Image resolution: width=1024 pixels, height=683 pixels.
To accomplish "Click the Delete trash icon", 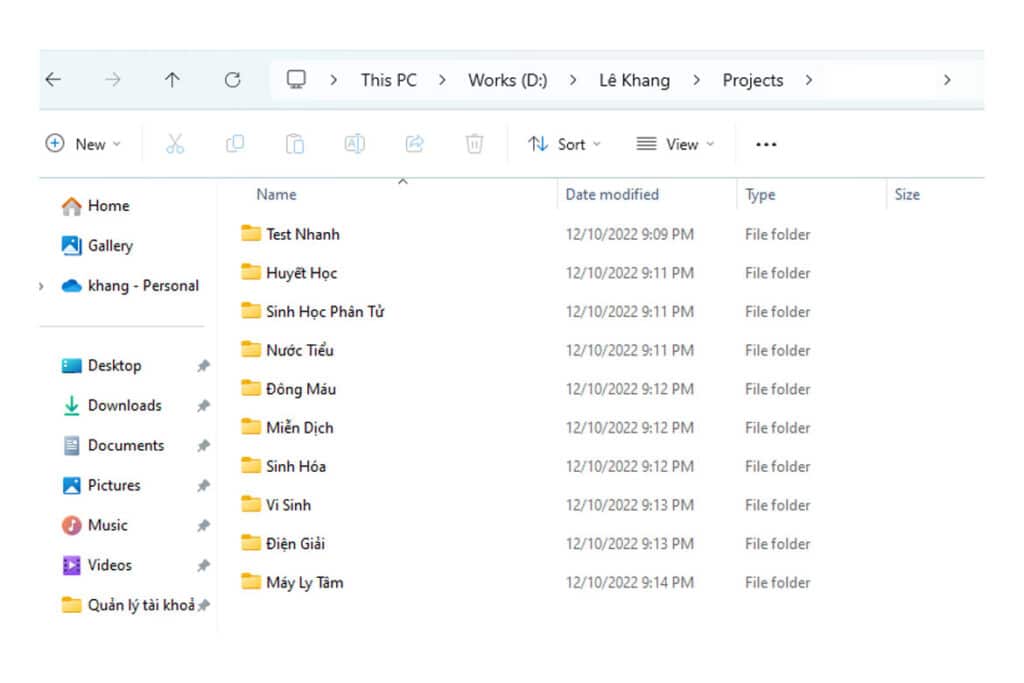I will [474, 144].
